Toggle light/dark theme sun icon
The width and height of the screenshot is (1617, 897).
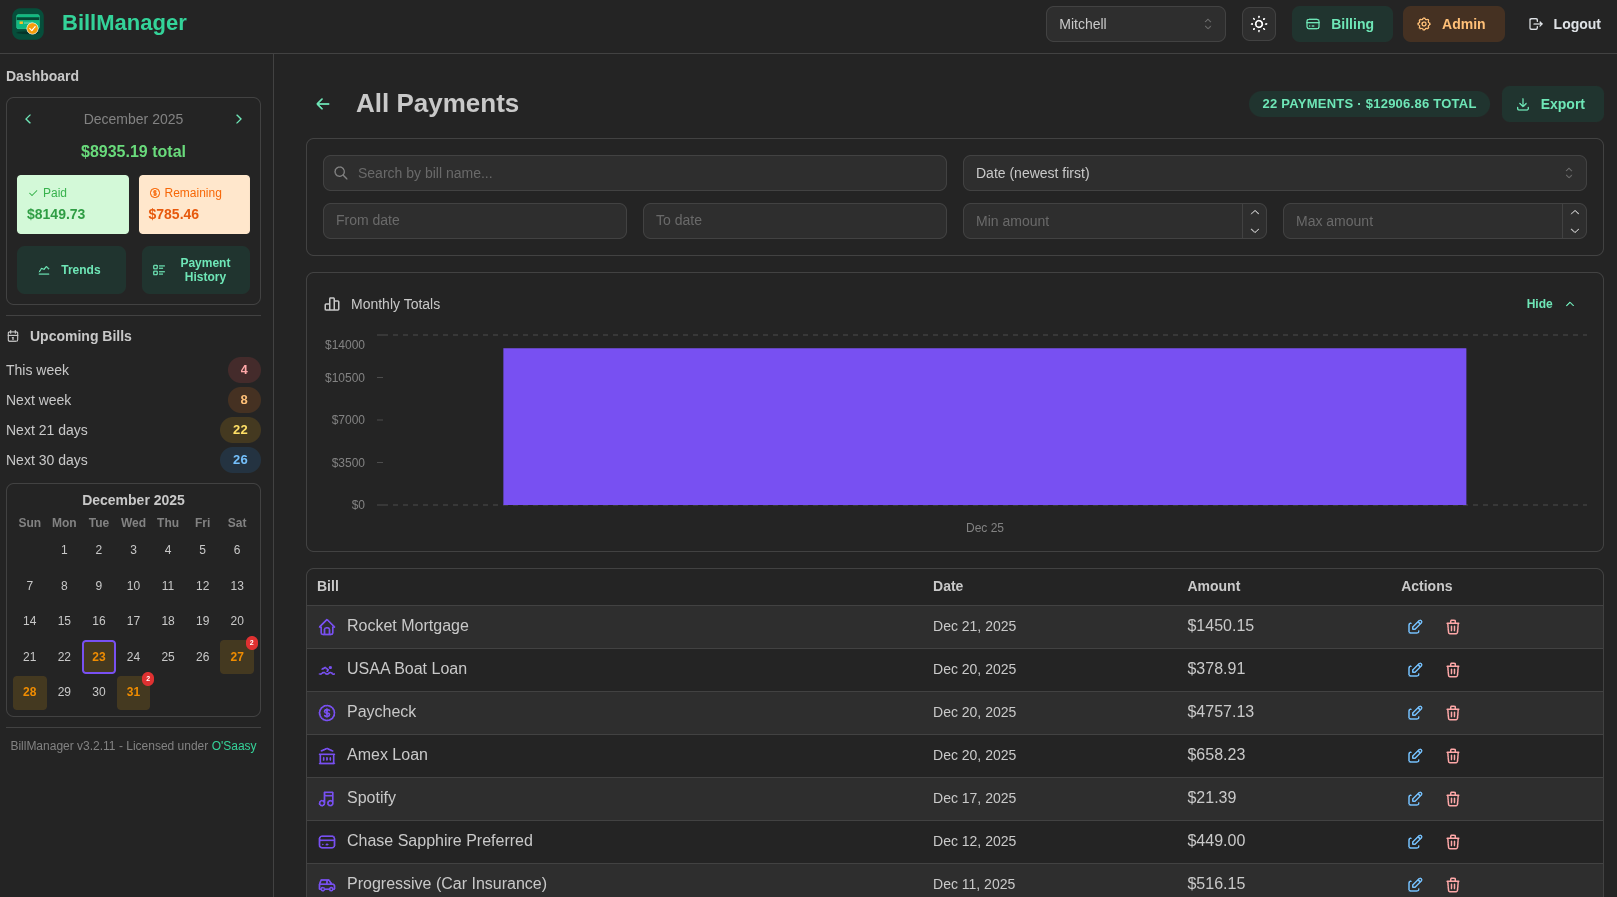pyautogui.click(x=1259, y=24)
